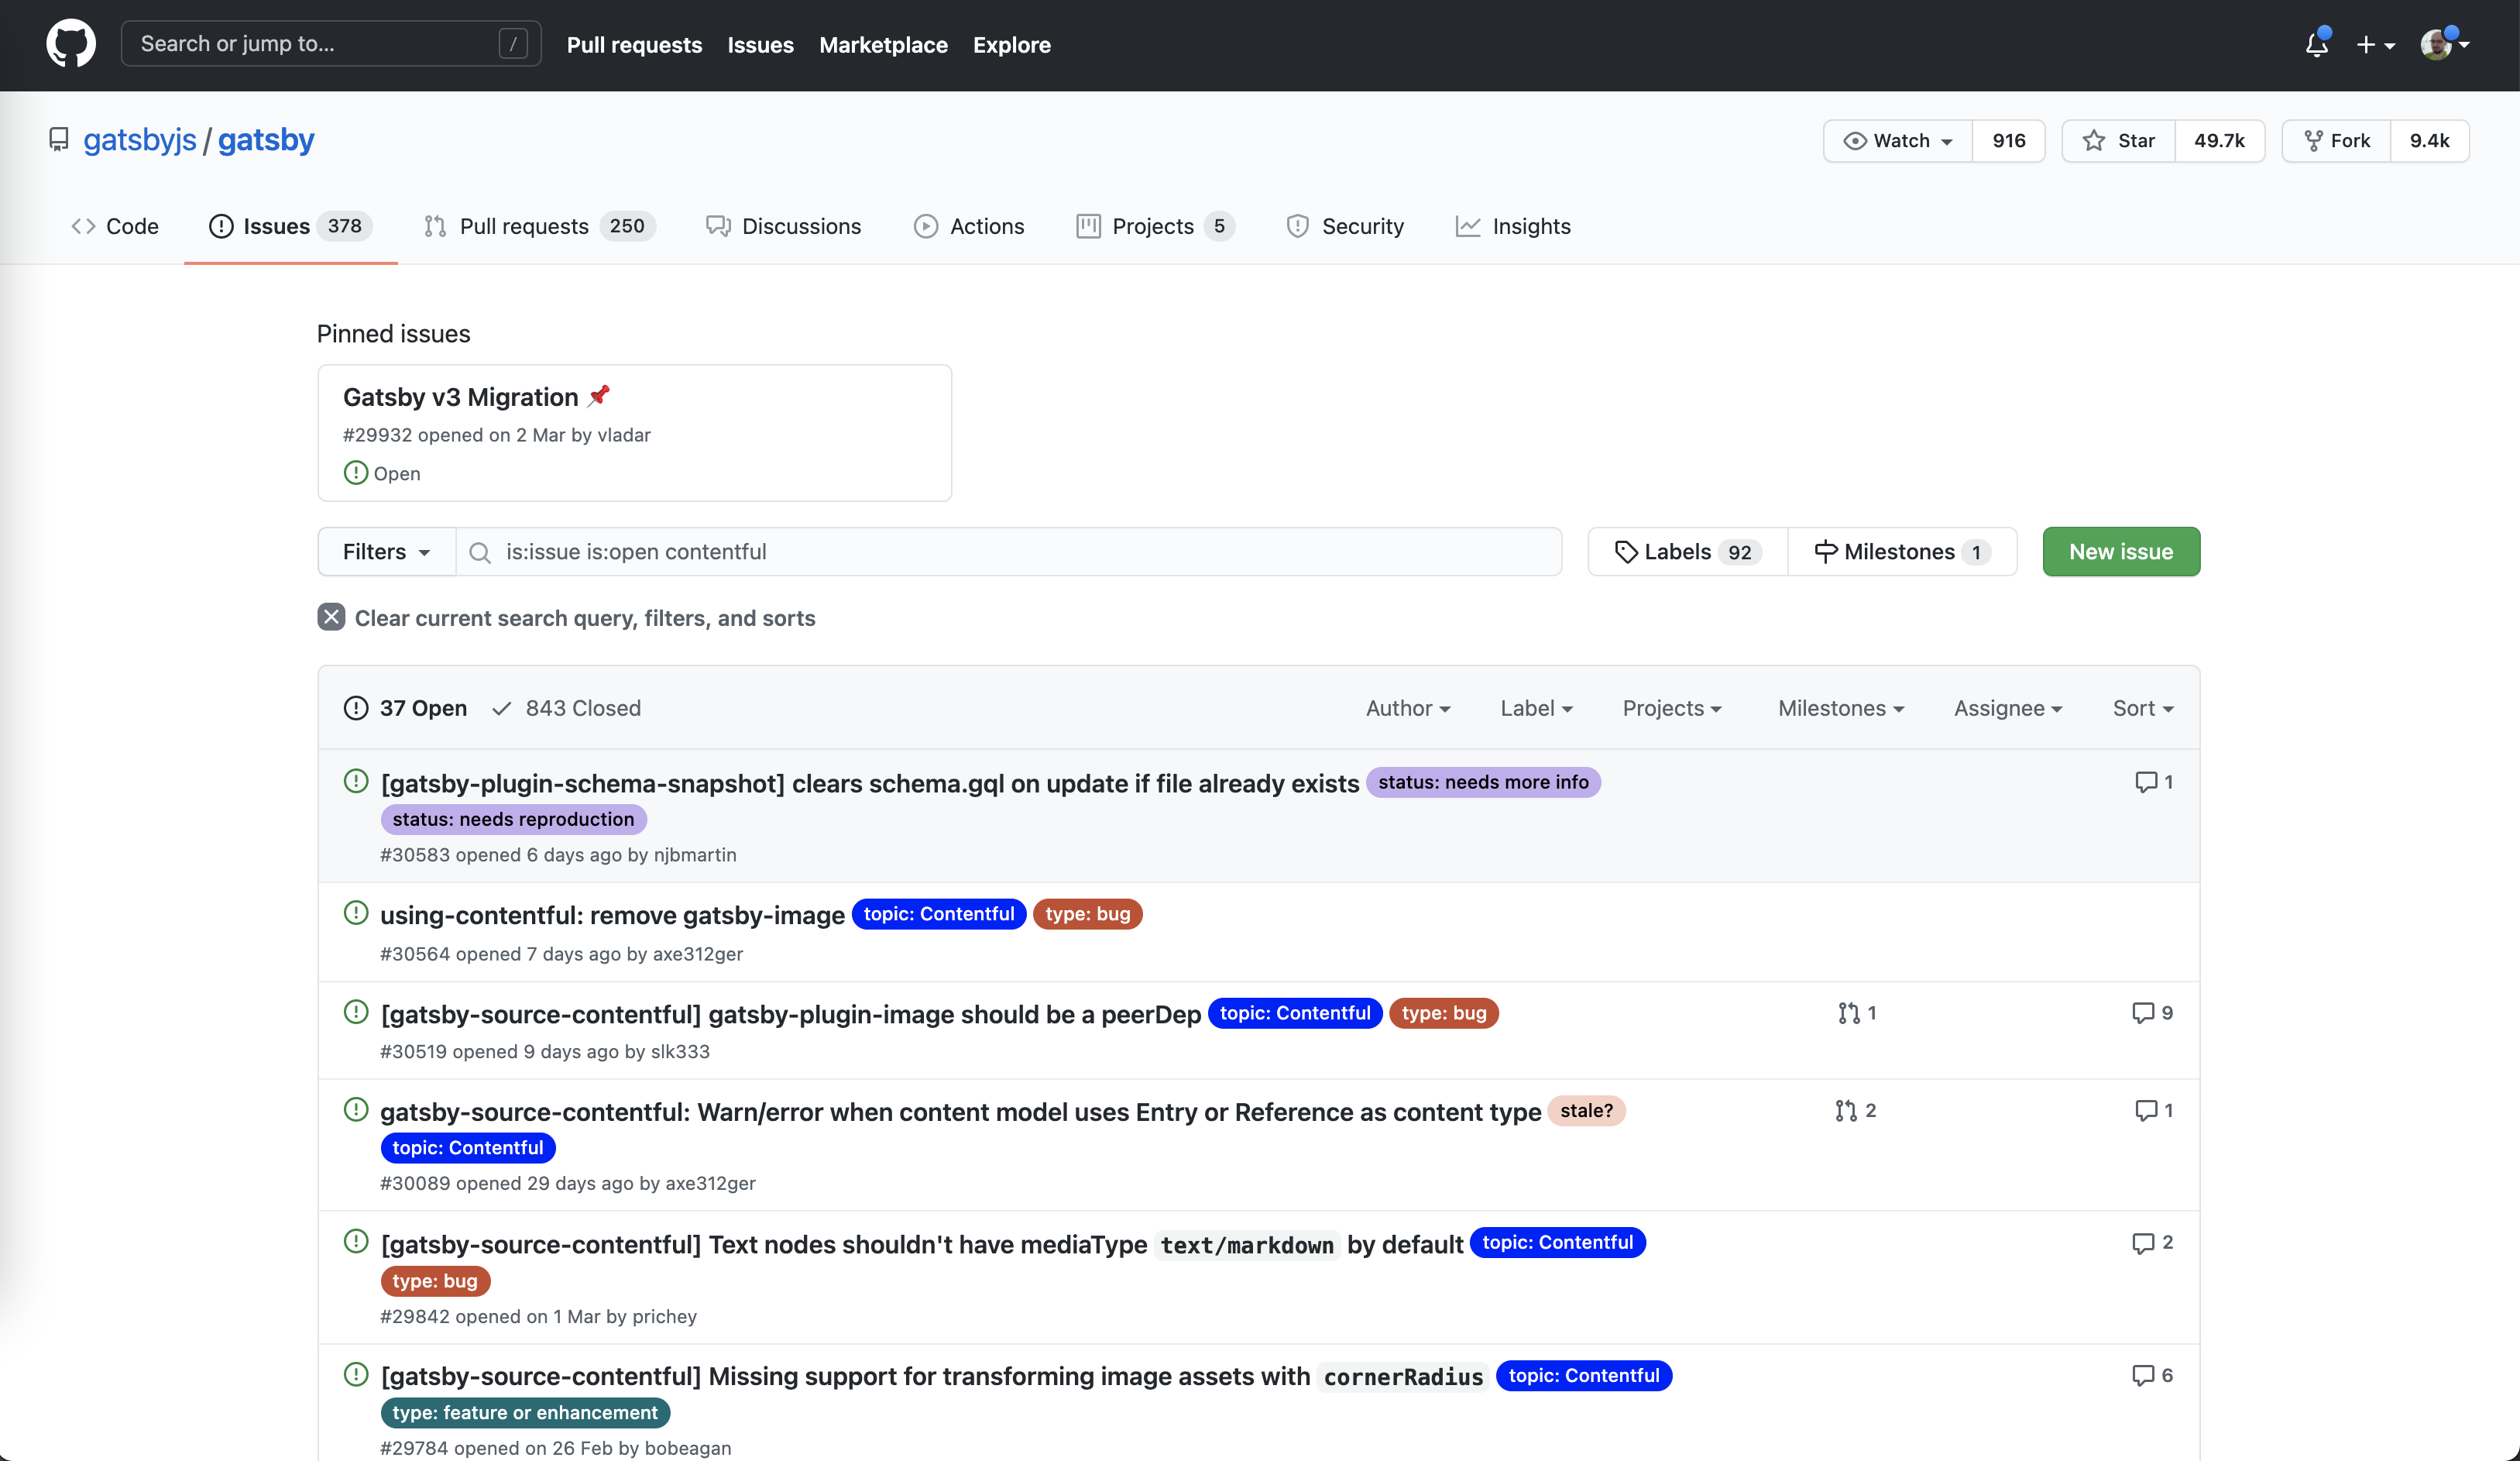This screenshot has width=2520, height=1461.
Task: Open the plus create-new menu
Action: coord(2375,45)
